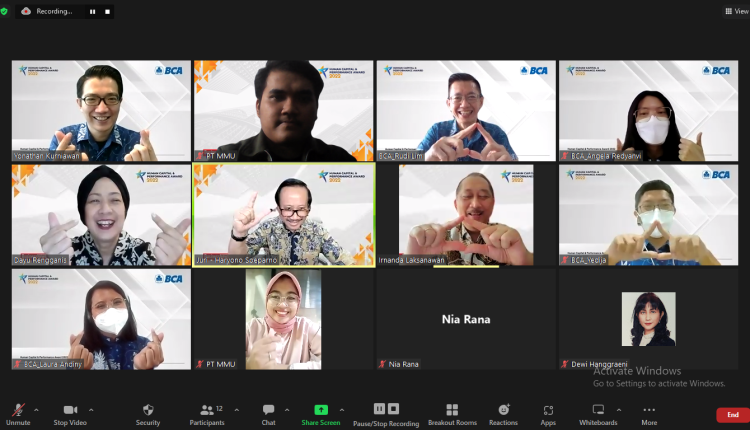Click the red End meeting button
The width and height of the screenshot is (750, 430).
coord(732,415)
